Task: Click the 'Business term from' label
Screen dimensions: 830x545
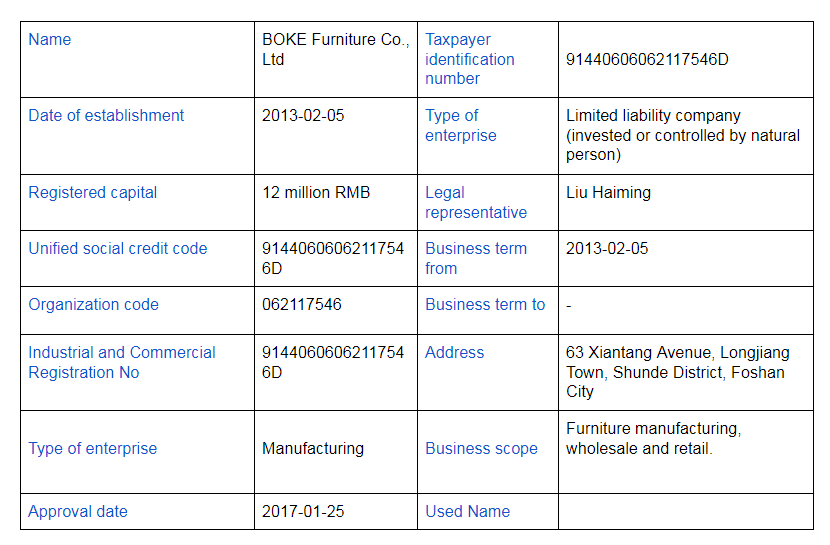Action: pyautogui.click(x=476, y=258)
